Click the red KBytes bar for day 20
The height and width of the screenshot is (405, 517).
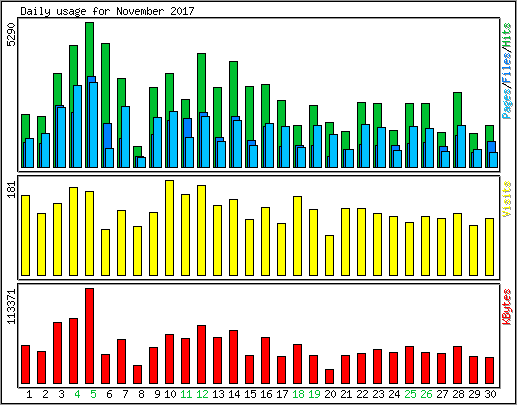[x=329, y=376]
